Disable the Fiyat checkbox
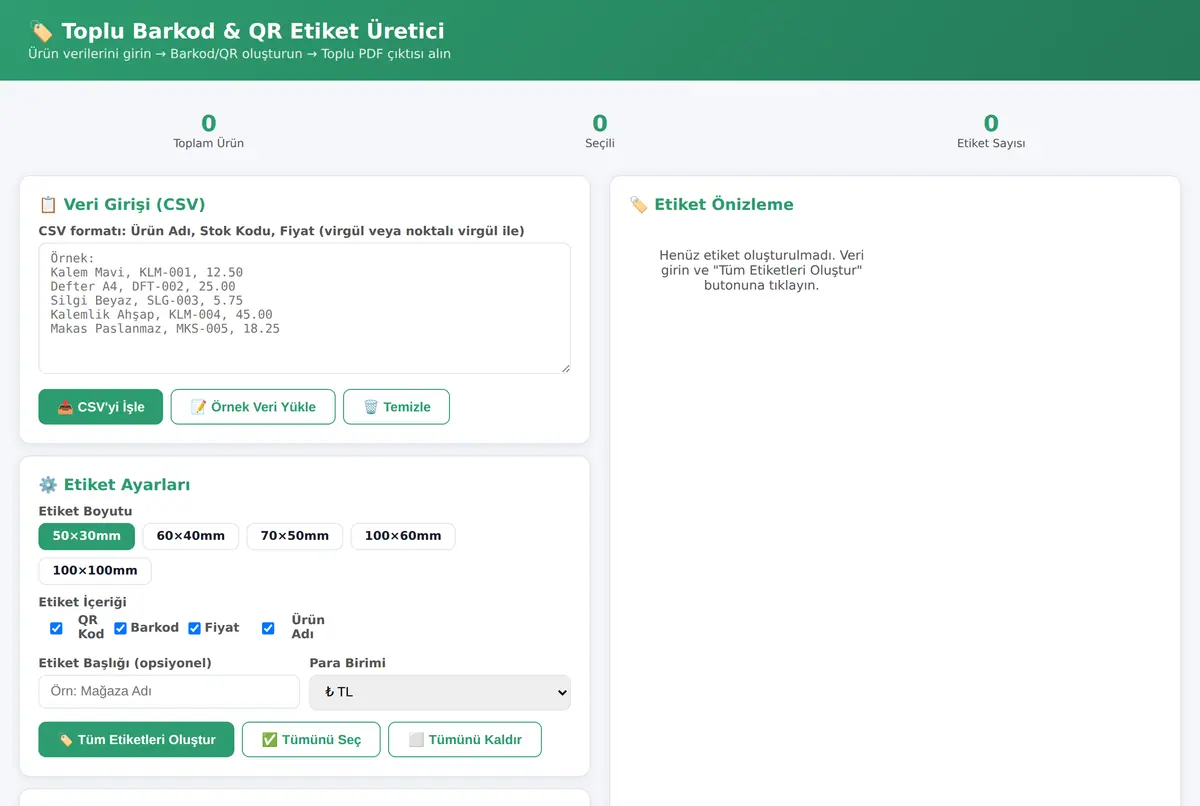This screenshot has height=806, width=1200. point(195,628)
